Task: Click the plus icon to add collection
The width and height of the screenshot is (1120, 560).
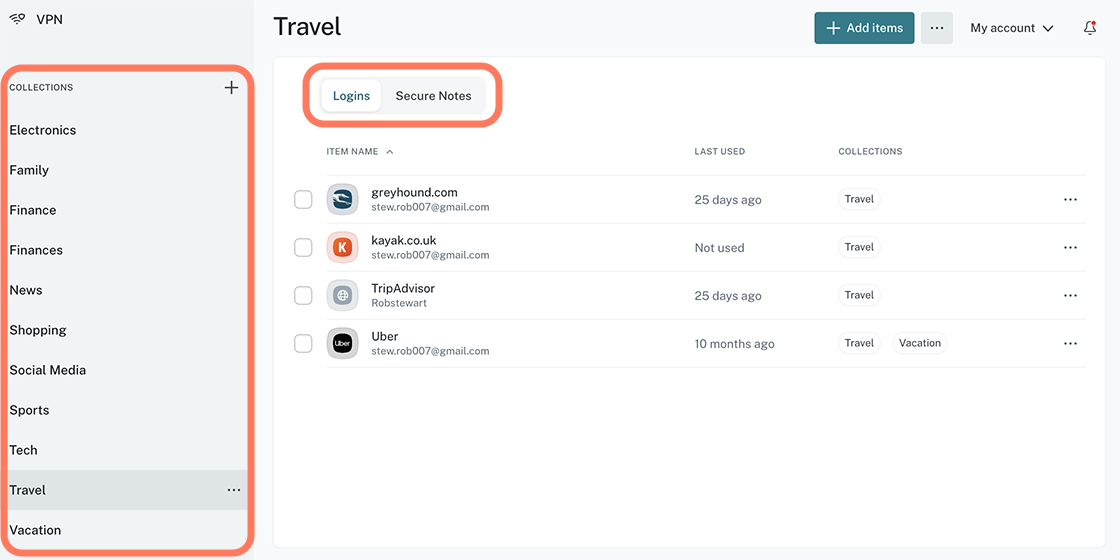Action: point(231,87)
